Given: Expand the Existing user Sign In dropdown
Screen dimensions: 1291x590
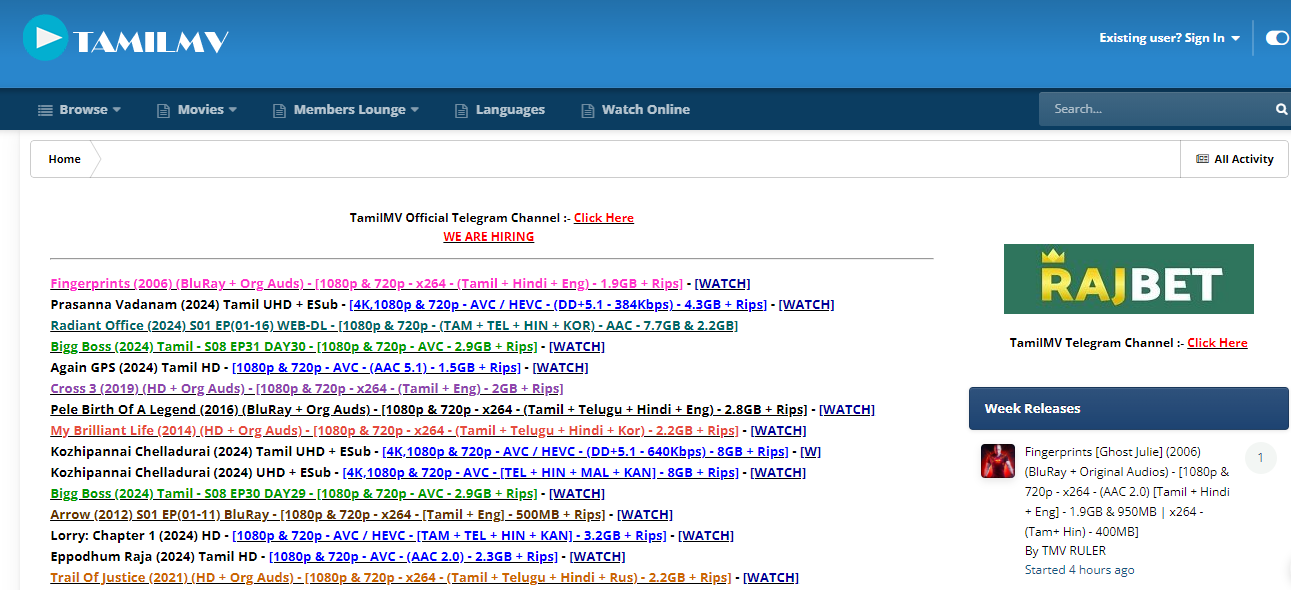Looking at the screenshot, I should point(1170,38).
